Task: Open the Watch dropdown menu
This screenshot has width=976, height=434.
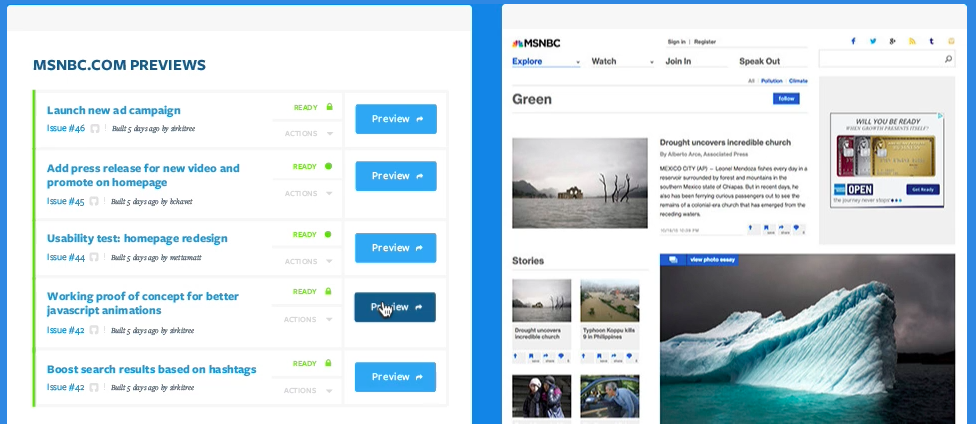Action: tap(622, 62)
